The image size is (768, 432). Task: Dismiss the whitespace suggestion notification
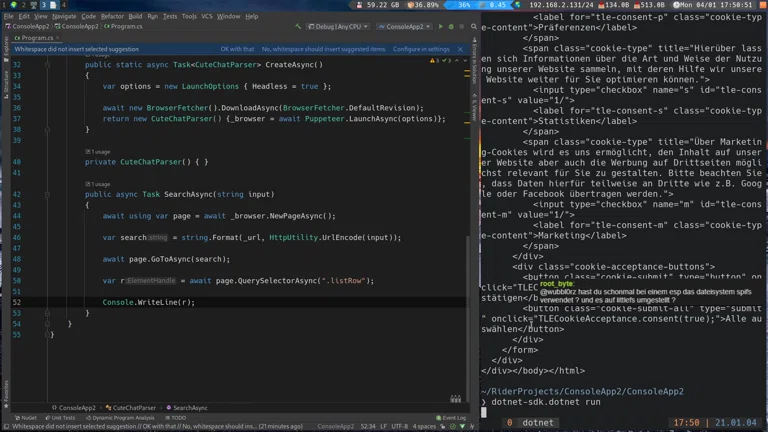[460, 49]
